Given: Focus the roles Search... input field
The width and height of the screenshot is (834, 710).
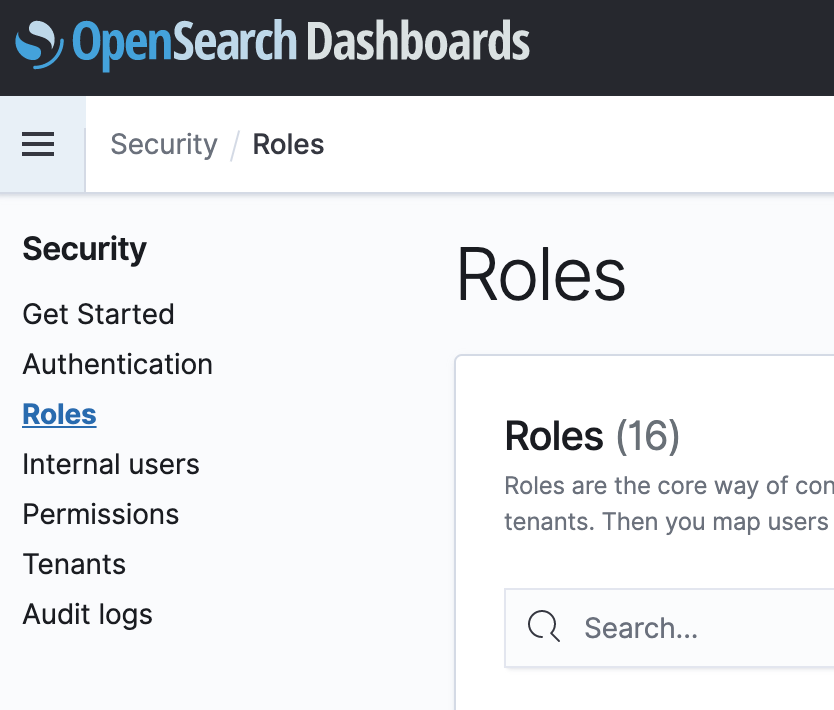Looking at the screenshot, I should (700, 628).
